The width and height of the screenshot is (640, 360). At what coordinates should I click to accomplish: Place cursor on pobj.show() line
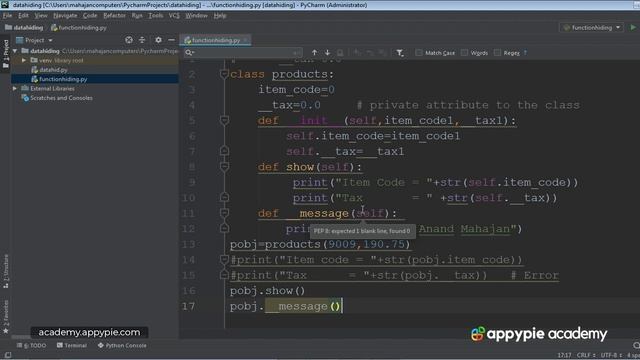267,291
